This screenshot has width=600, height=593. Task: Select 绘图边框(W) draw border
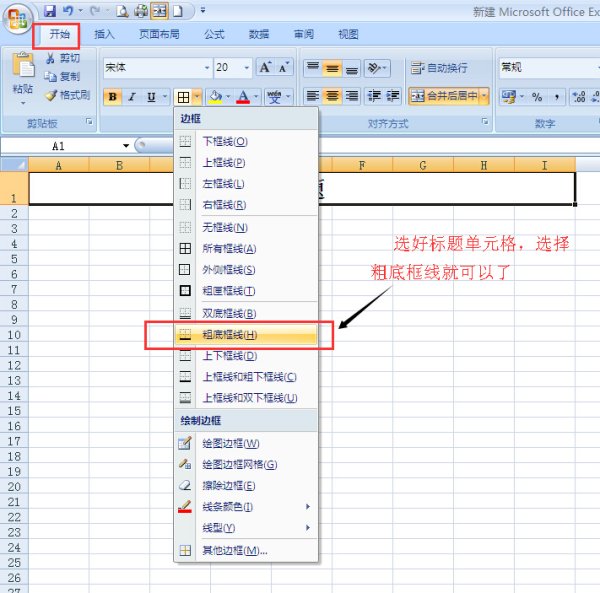pos(246,443)
